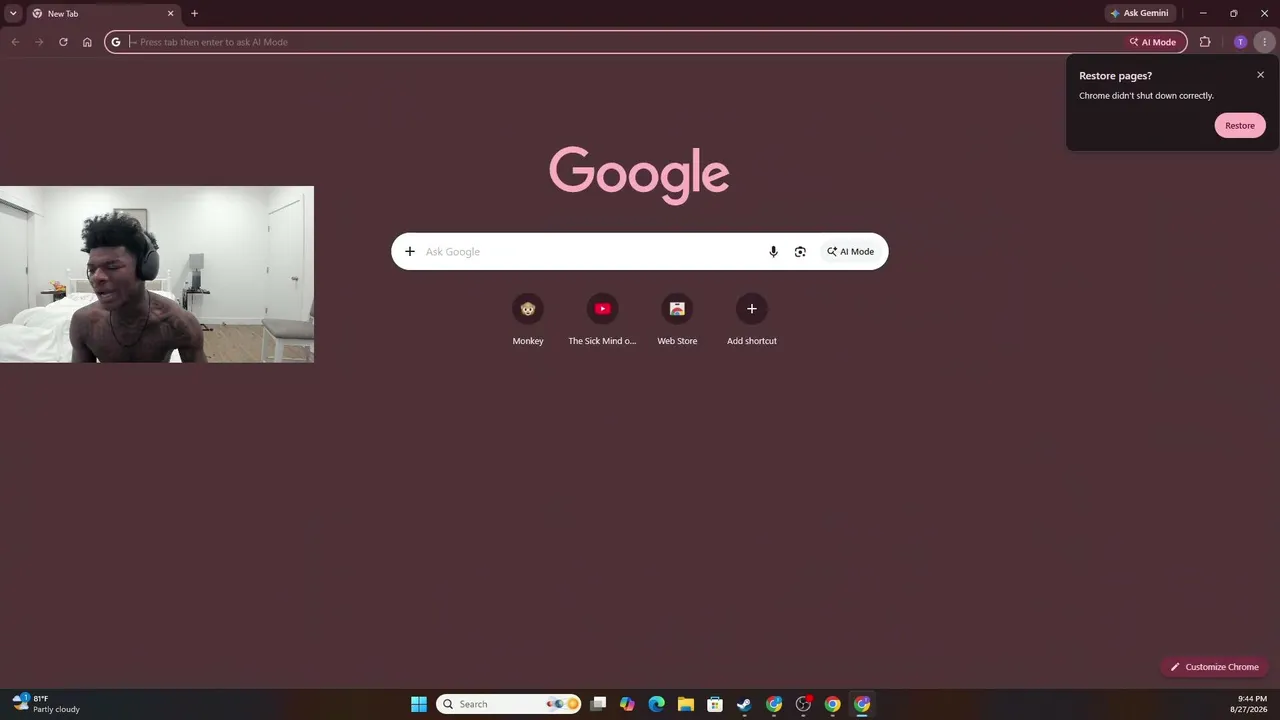Click the Google logo
Viewport: 1280px width, 720px height.
click(x=639, y=175)
